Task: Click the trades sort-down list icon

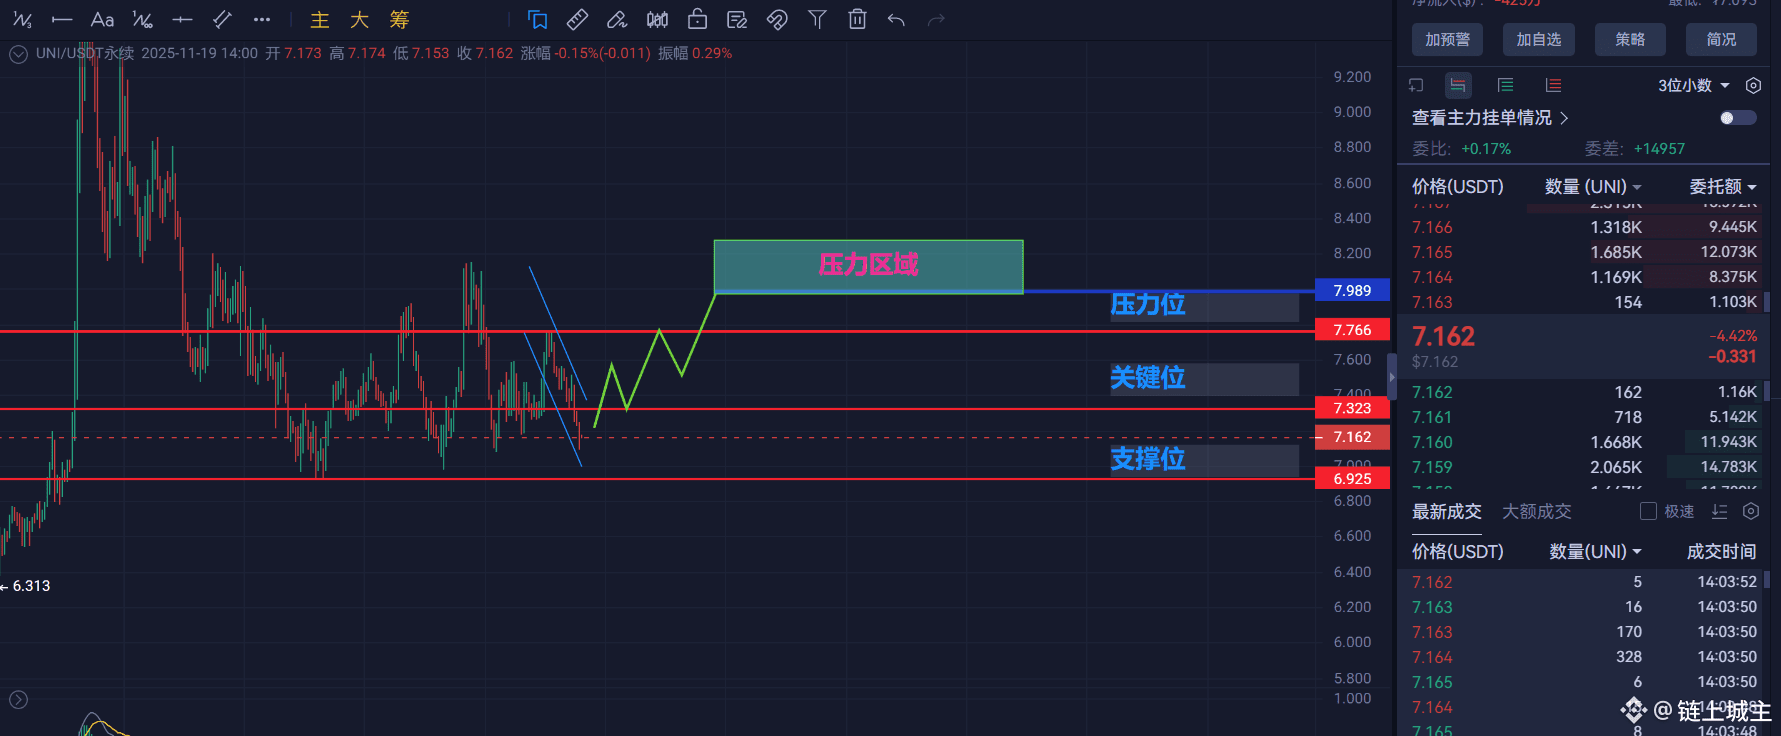Action: pos(1719,512)
